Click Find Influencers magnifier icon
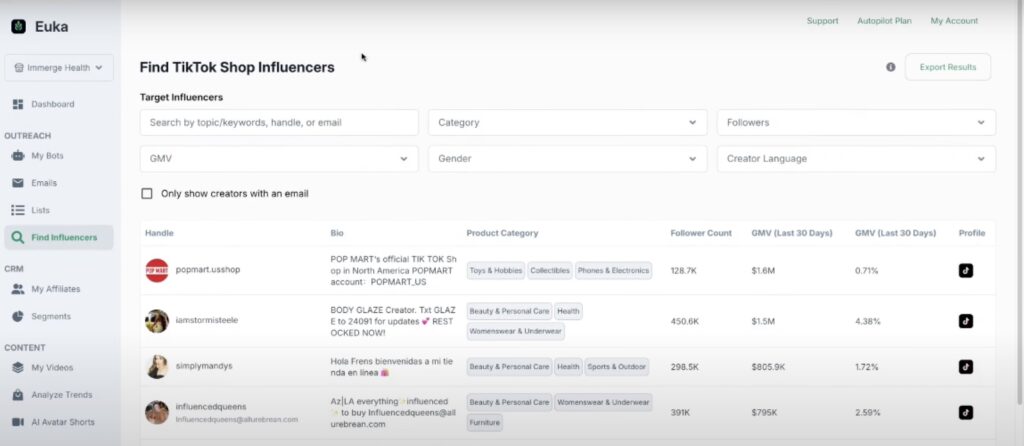Viewport: 1024px width, 446px height. click(x=18, y=238)
